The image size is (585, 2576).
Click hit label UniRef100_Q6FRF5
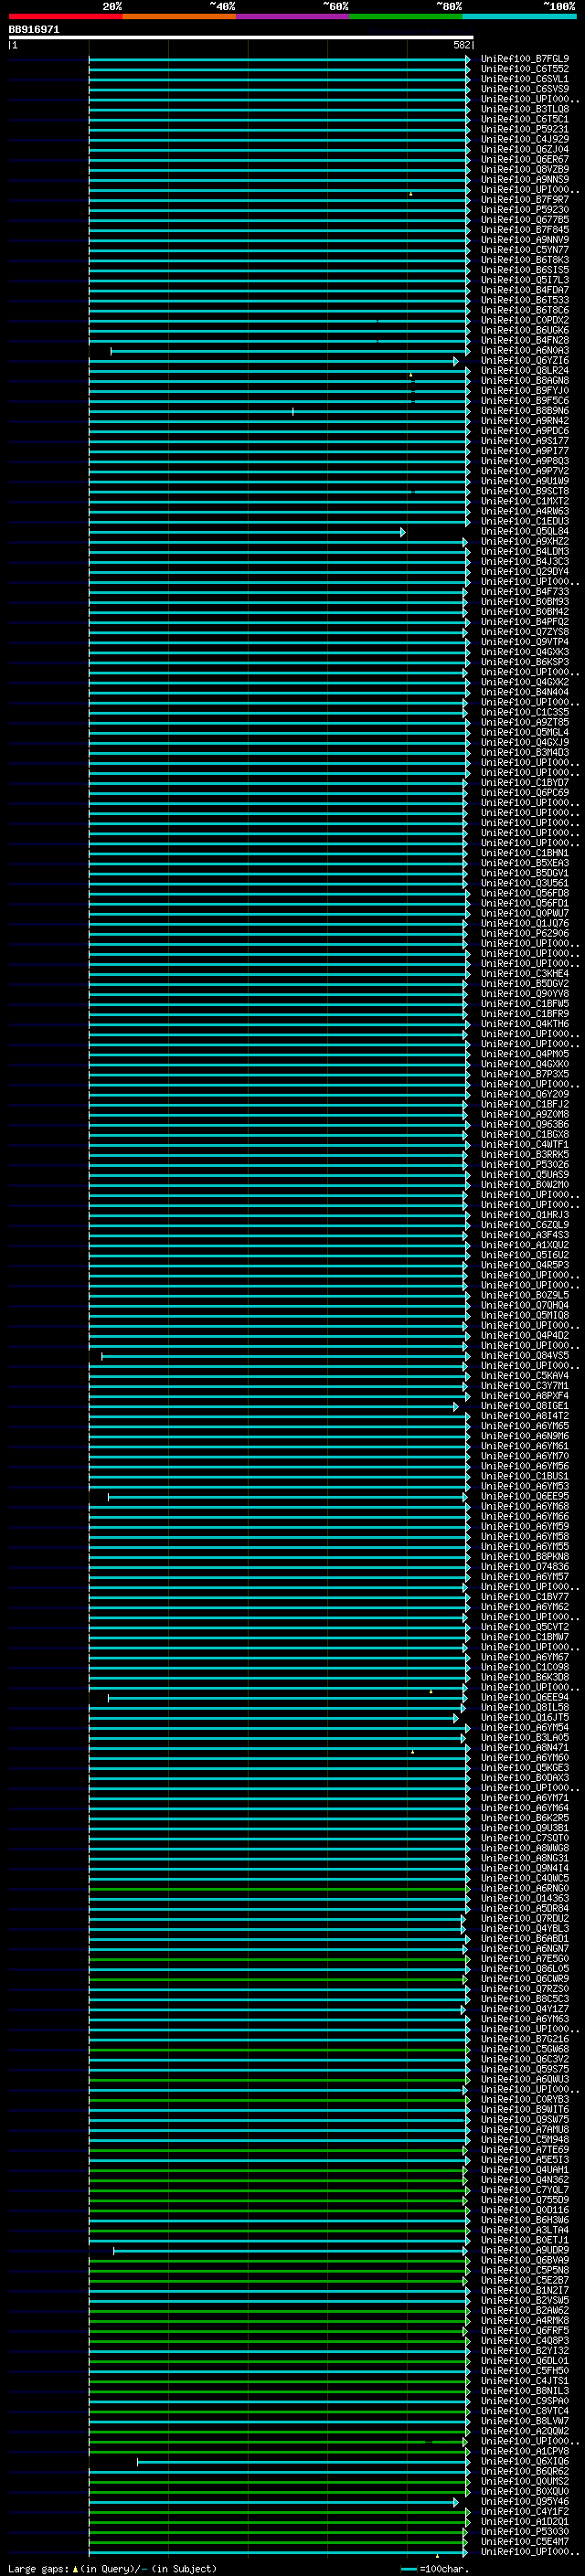pos(524,2330)
